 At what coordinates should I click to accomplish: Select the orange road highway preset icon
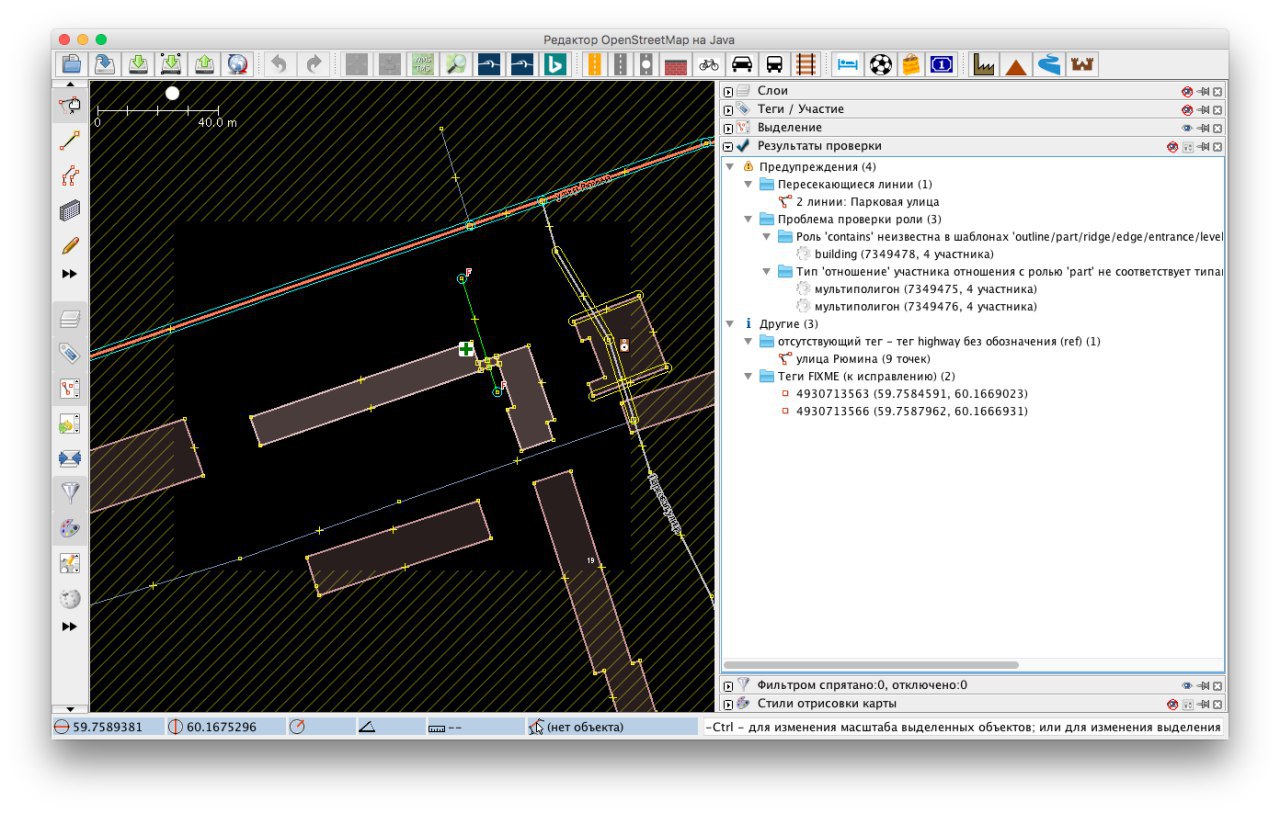point(595,65)
